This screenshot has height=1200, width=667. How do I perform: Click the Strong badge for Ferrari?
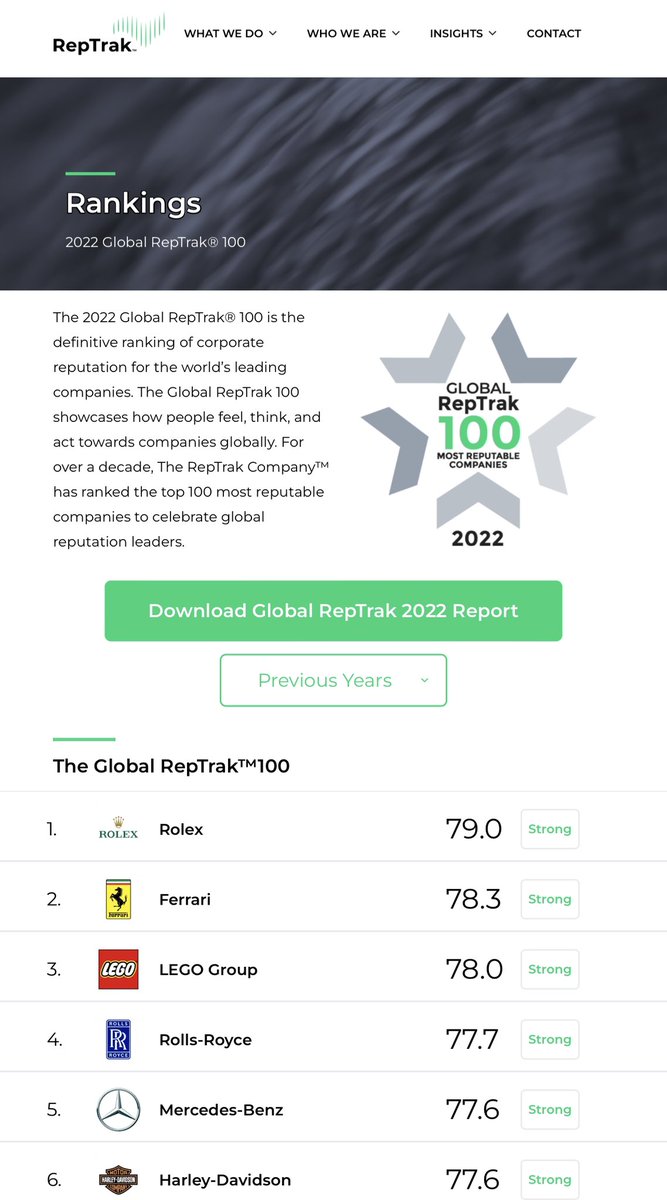550,899
